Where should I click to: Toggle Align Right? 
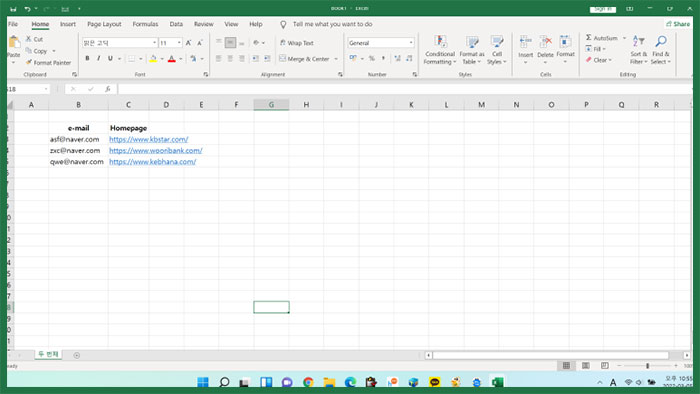pos(242,58)
